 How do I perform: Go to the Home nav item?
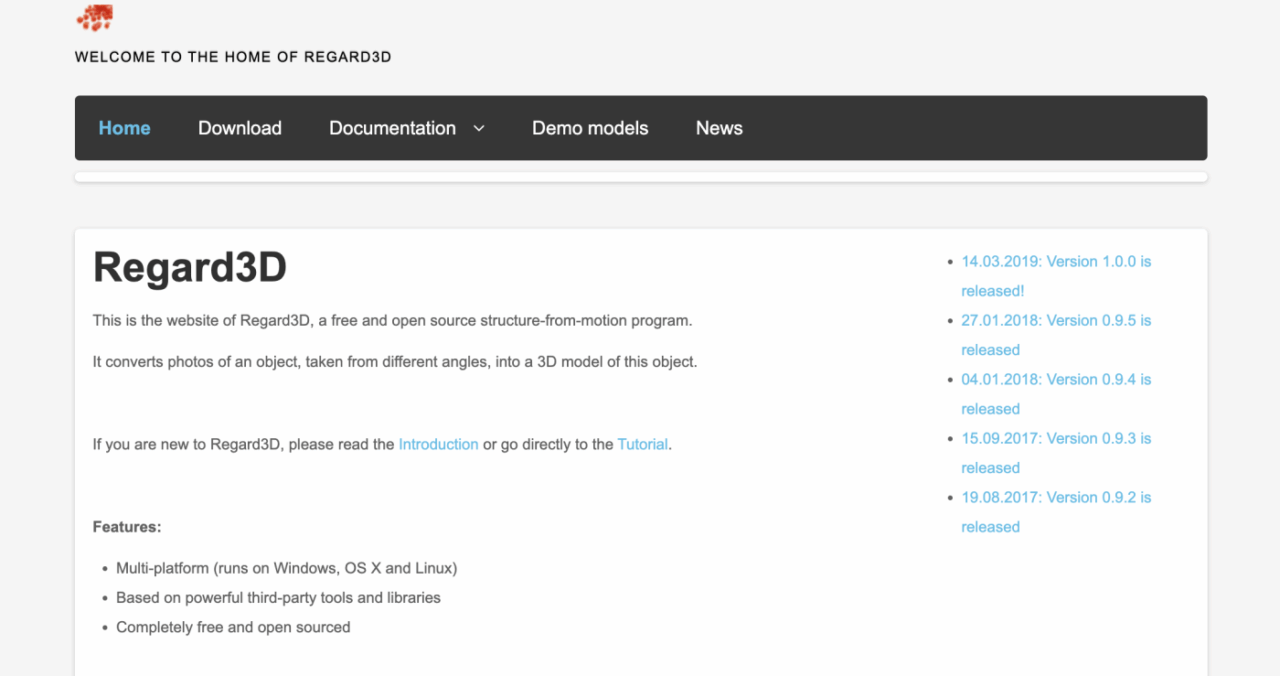(x=124, y=128)
